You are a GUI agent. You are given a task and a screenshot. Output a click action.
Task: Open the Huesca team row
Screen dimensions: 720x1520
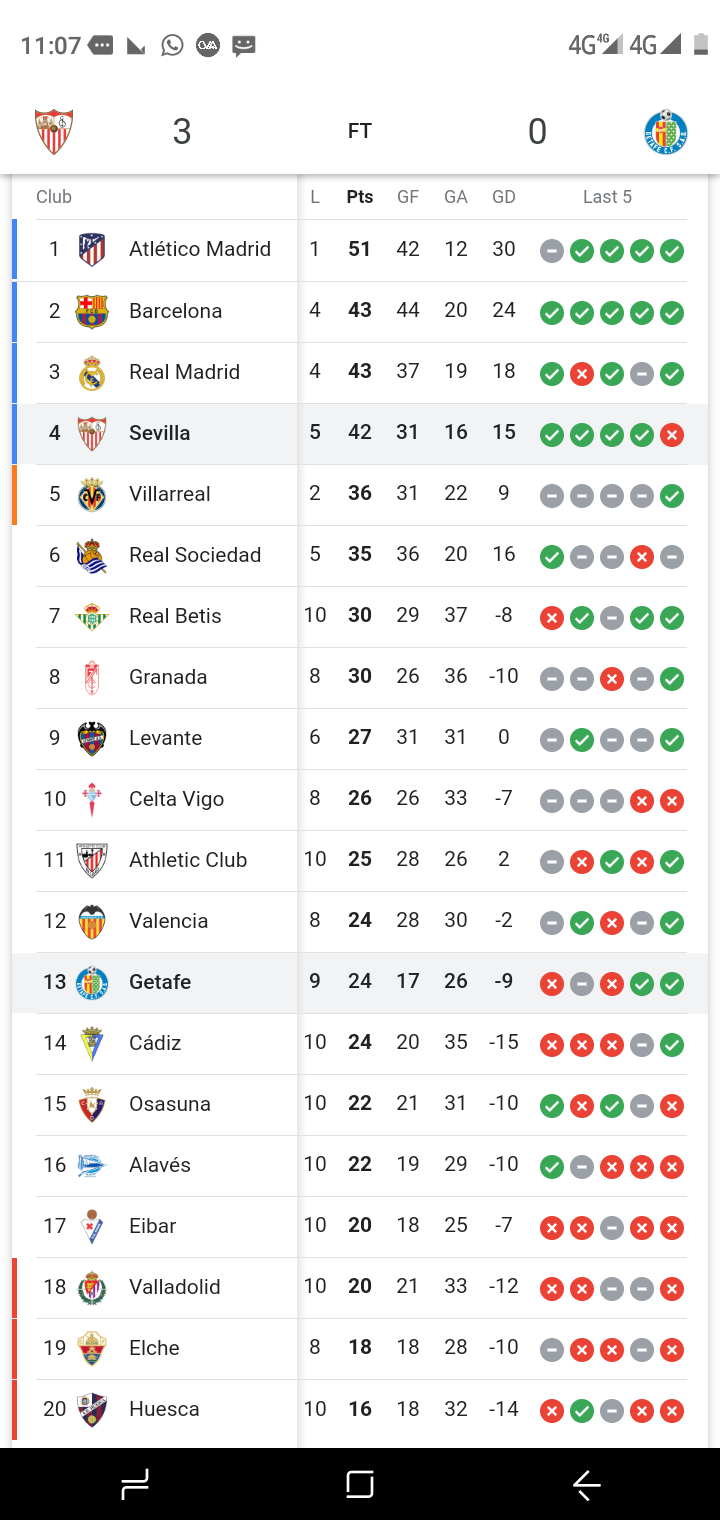click(x=360, y=1409)
